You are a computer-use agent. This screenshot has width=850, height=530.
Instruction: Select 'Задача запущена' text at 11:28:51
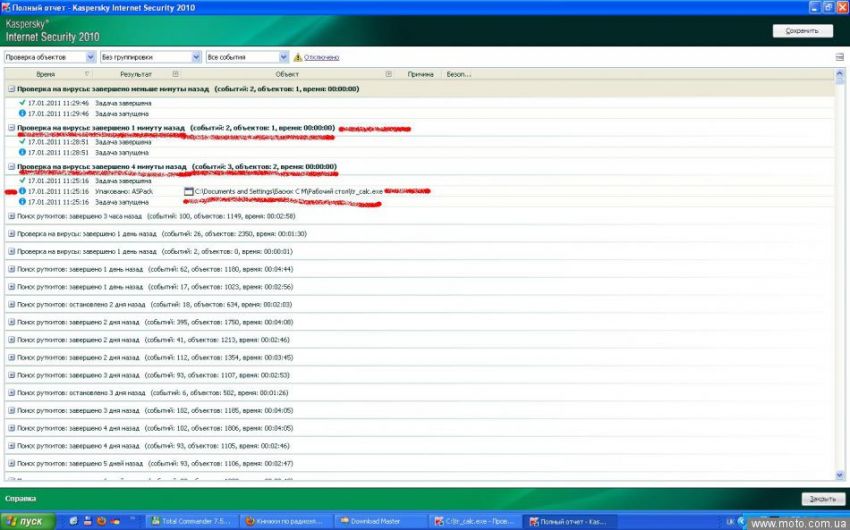[x=122, y=152]
